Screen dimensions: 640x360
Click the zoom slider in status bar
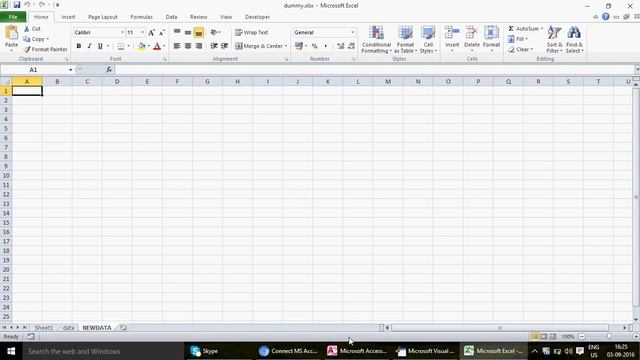(x=609, y=336)
